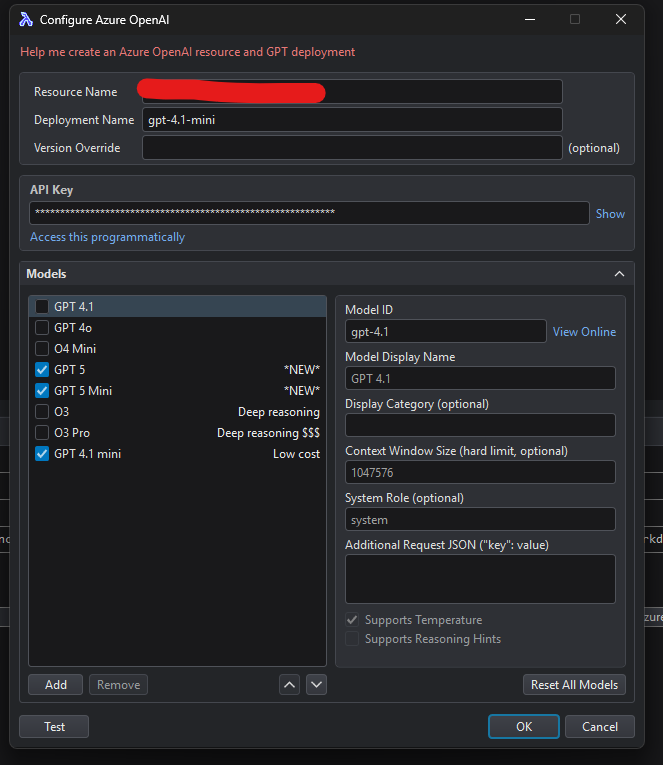Select the 'GPT 4.1 mini' model name
663x765 pixels.
88,454
